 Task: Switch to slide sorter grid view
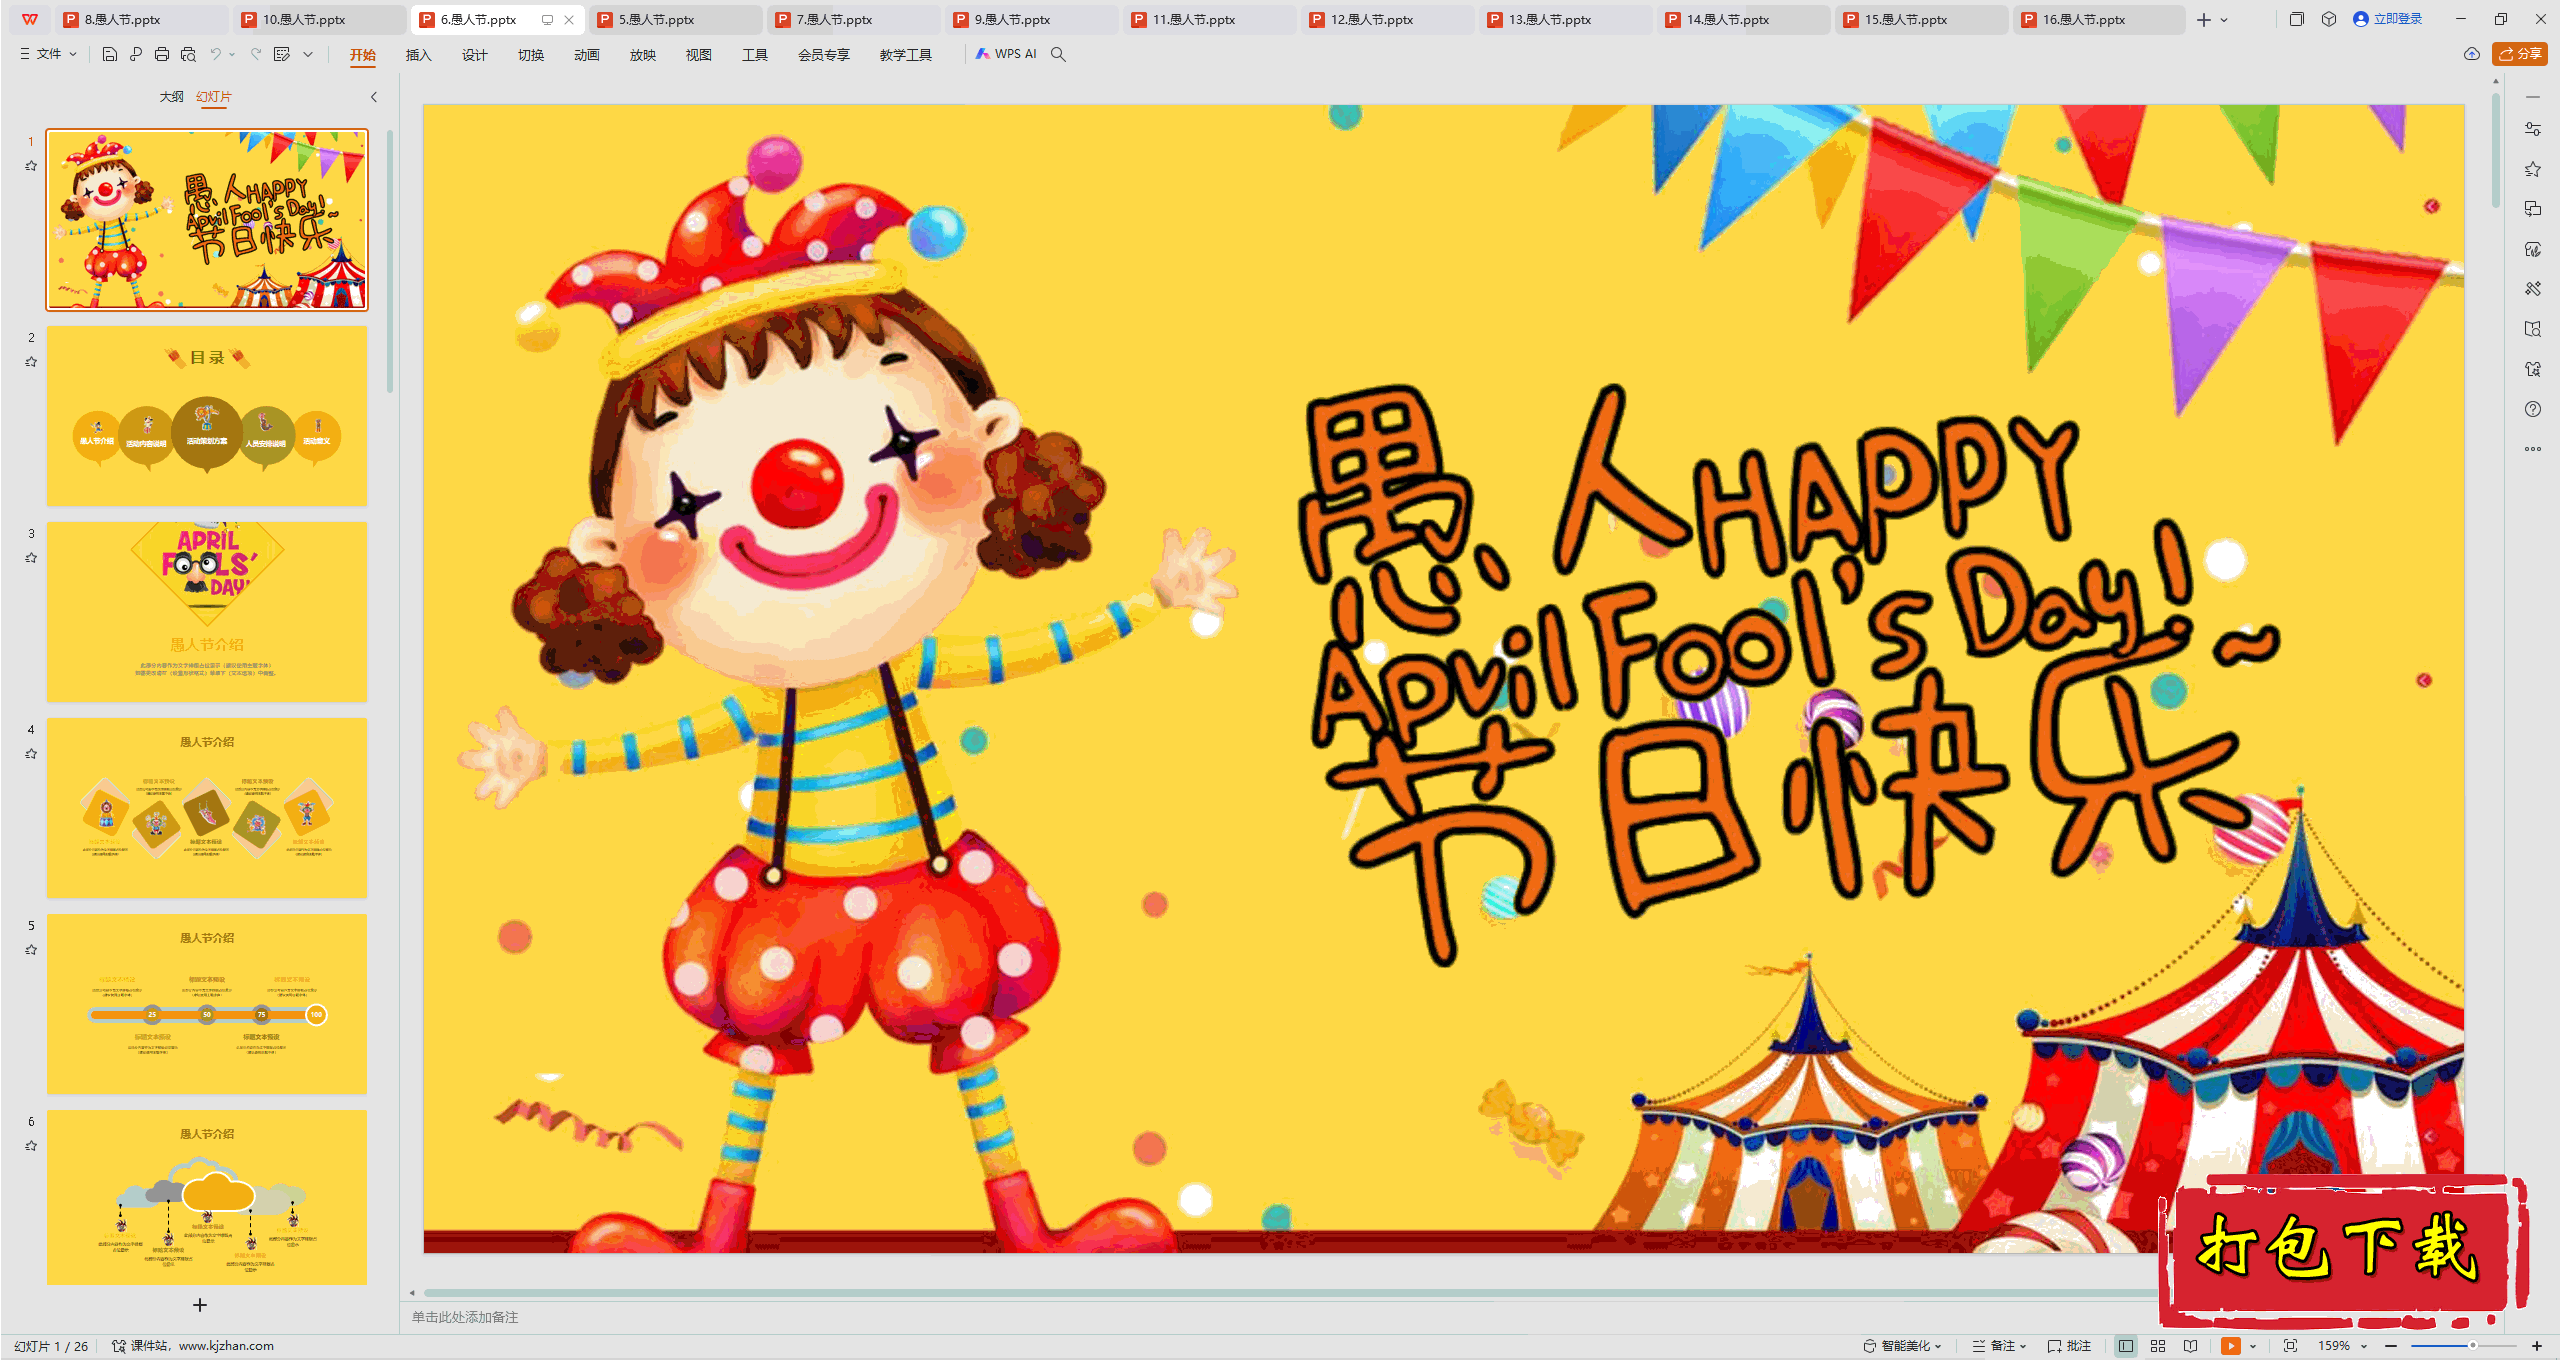point(2158,1346)
